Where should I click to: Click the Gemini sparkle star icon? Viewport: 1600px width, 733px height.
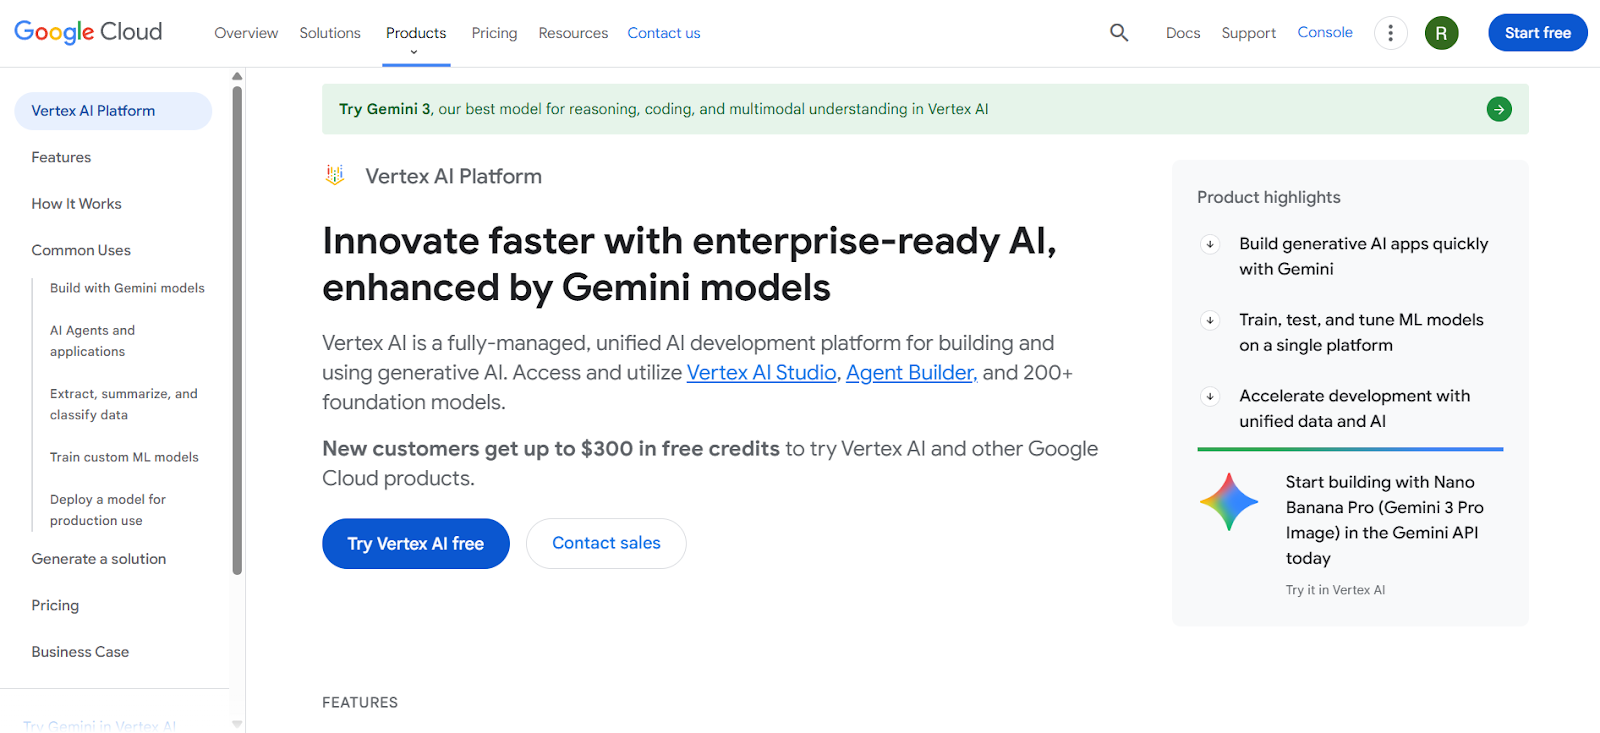pyautogui.click(x=1229, y=502)
